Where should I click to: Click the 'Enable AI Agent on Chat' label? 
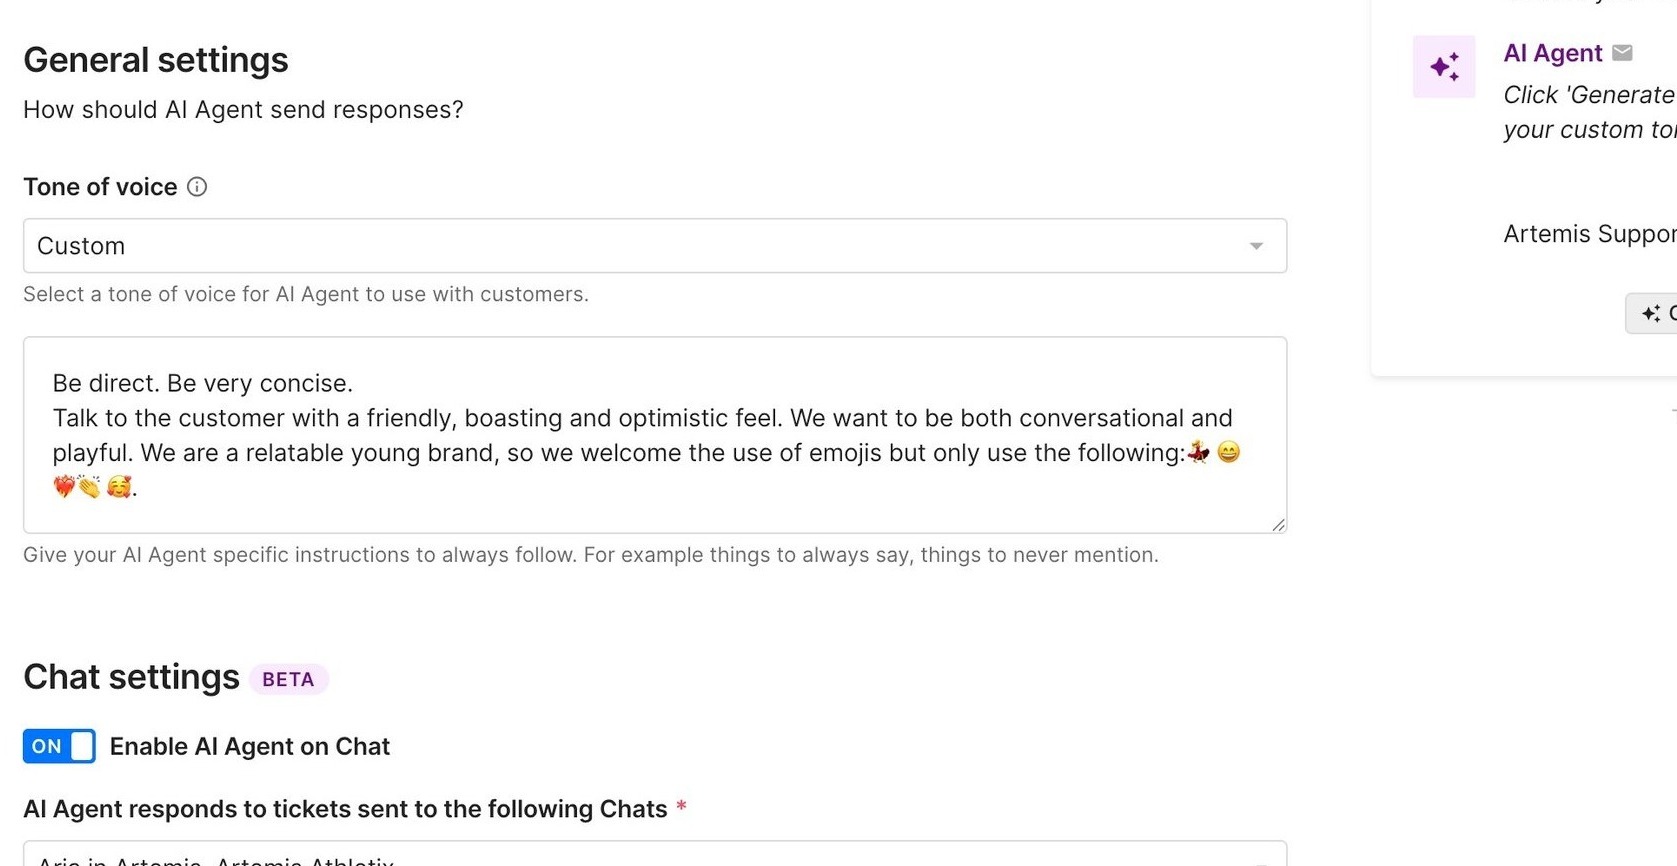click(x=249, y=747)
